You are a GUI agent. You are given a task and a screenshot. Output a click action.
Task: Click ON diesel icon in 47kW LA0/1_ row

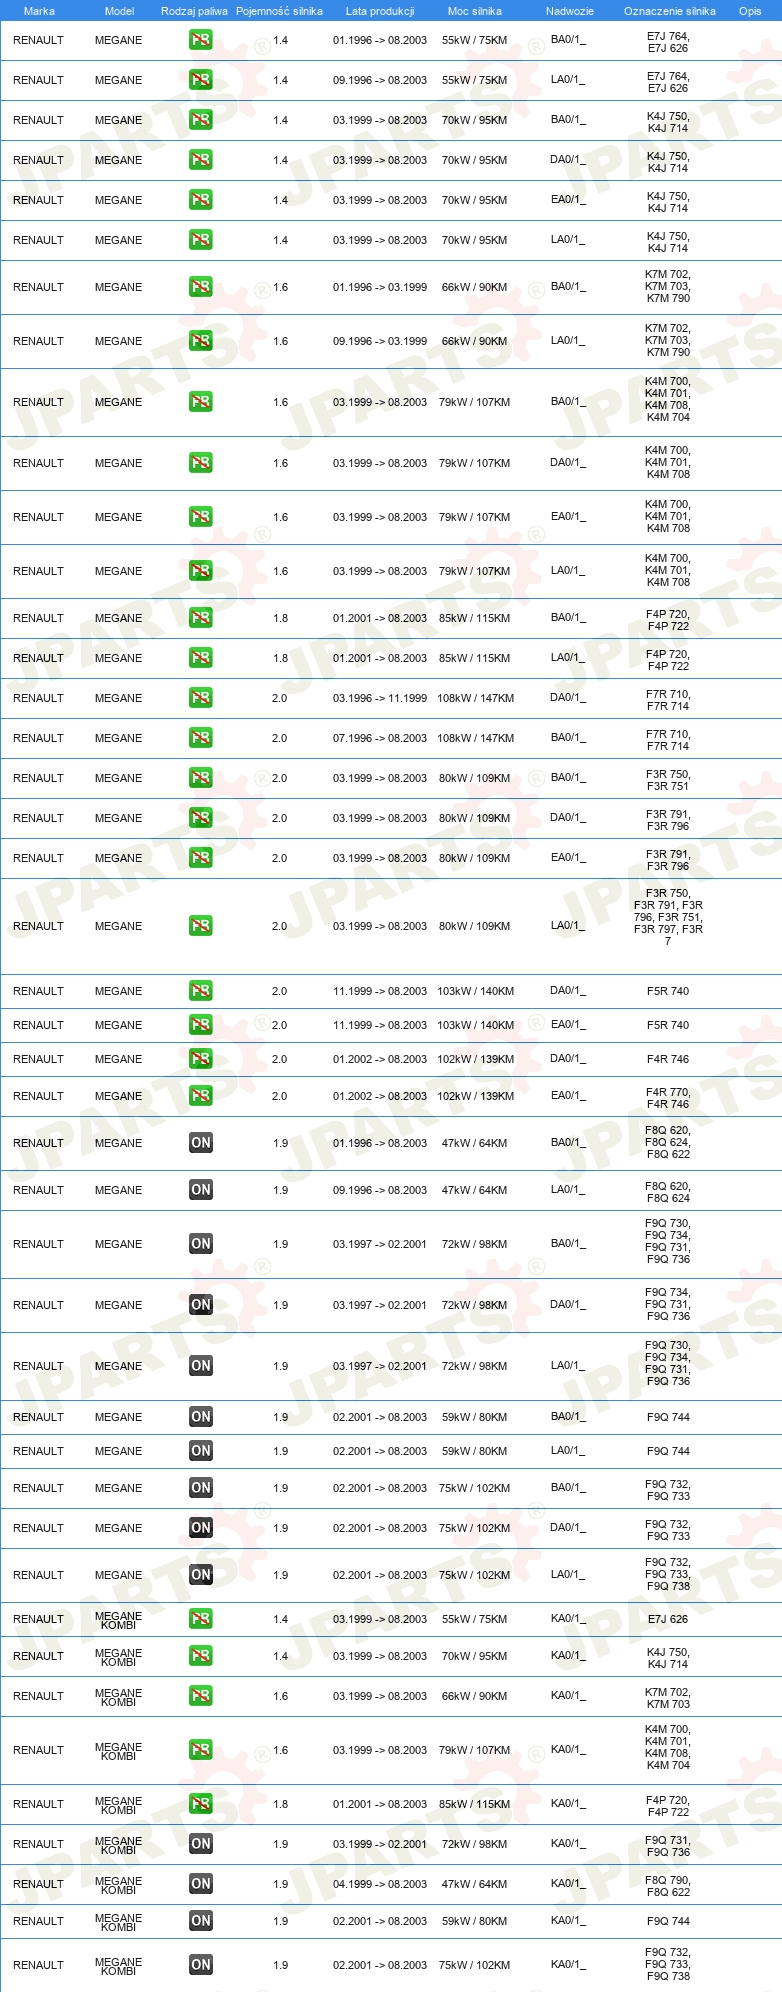[x=201, y=1190]
